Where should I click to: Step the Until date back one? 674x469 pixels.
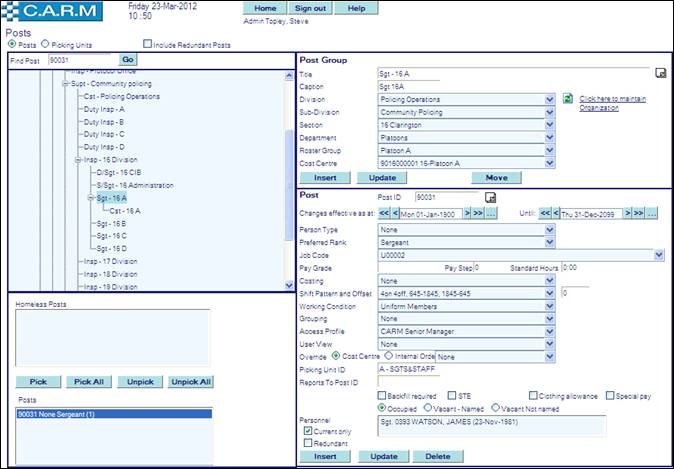tap(556, 213)
